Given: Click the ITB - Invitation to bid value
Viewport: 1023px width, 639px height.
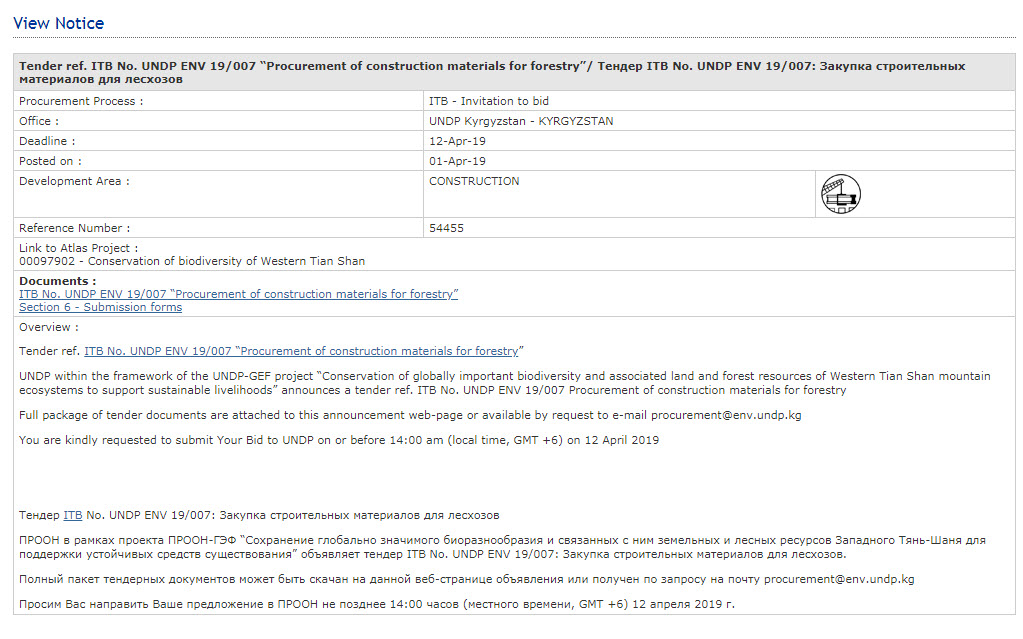Looking at the screenshot, I should pos(488,102).
